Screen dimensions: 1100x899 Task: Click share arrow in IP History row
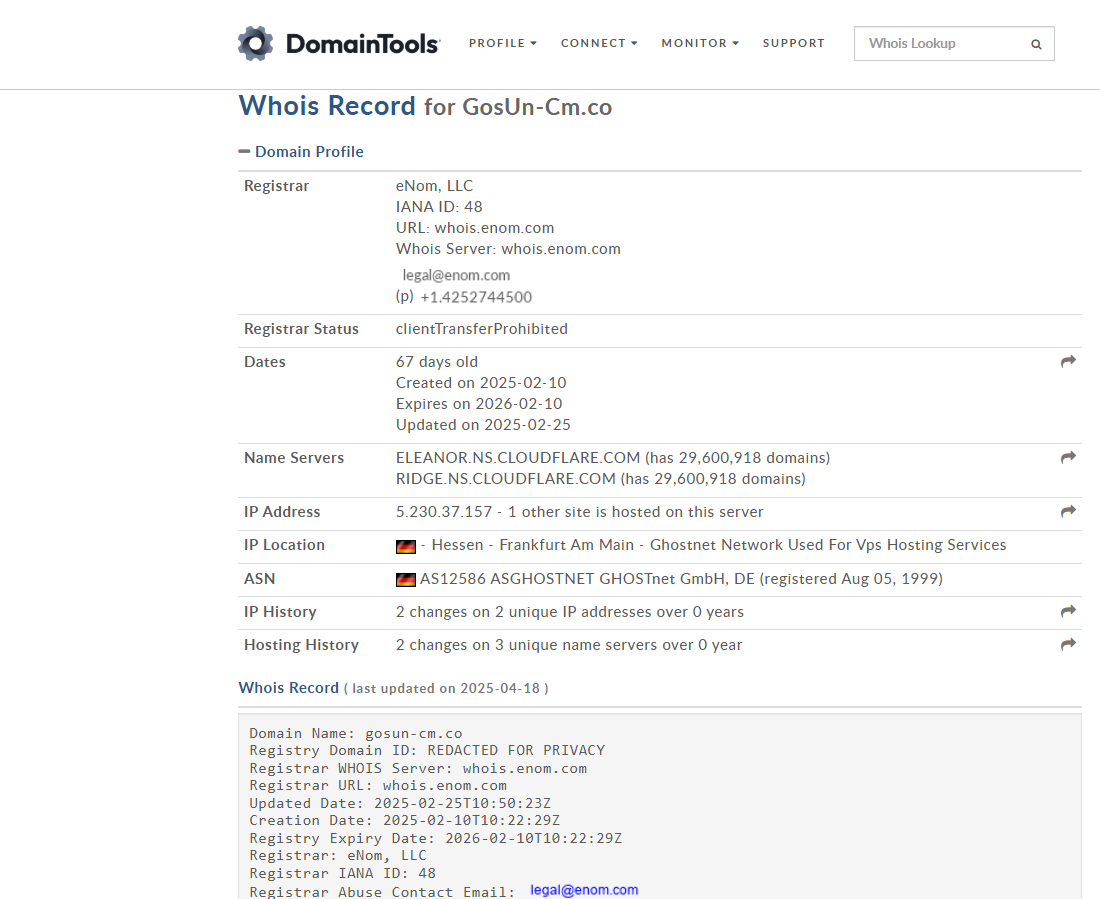pos(1068,611)
